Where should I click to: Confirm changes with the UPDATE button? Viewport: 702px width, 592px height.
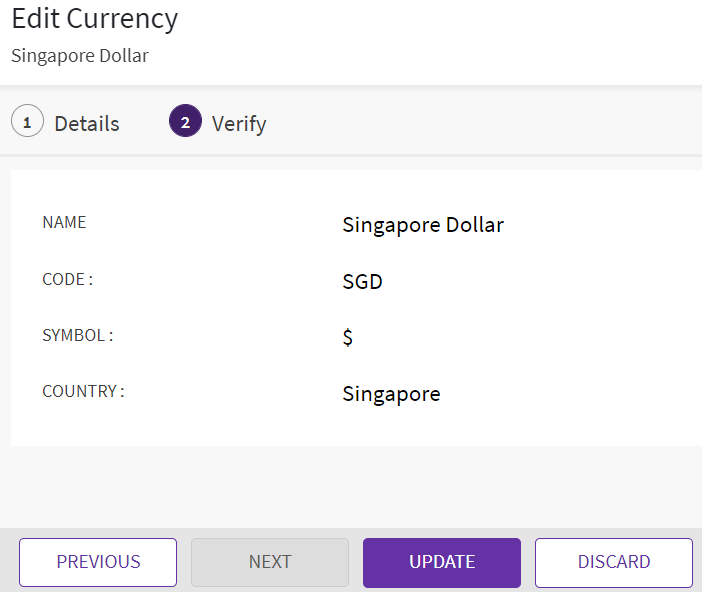pos(442,562)
